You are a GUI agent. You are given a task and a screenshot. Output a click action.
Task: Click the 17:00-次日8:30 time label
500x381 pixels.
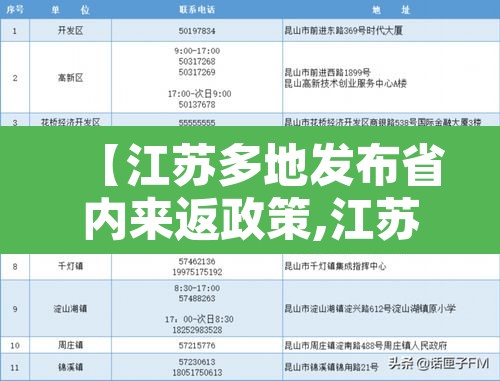pos(199,319)
